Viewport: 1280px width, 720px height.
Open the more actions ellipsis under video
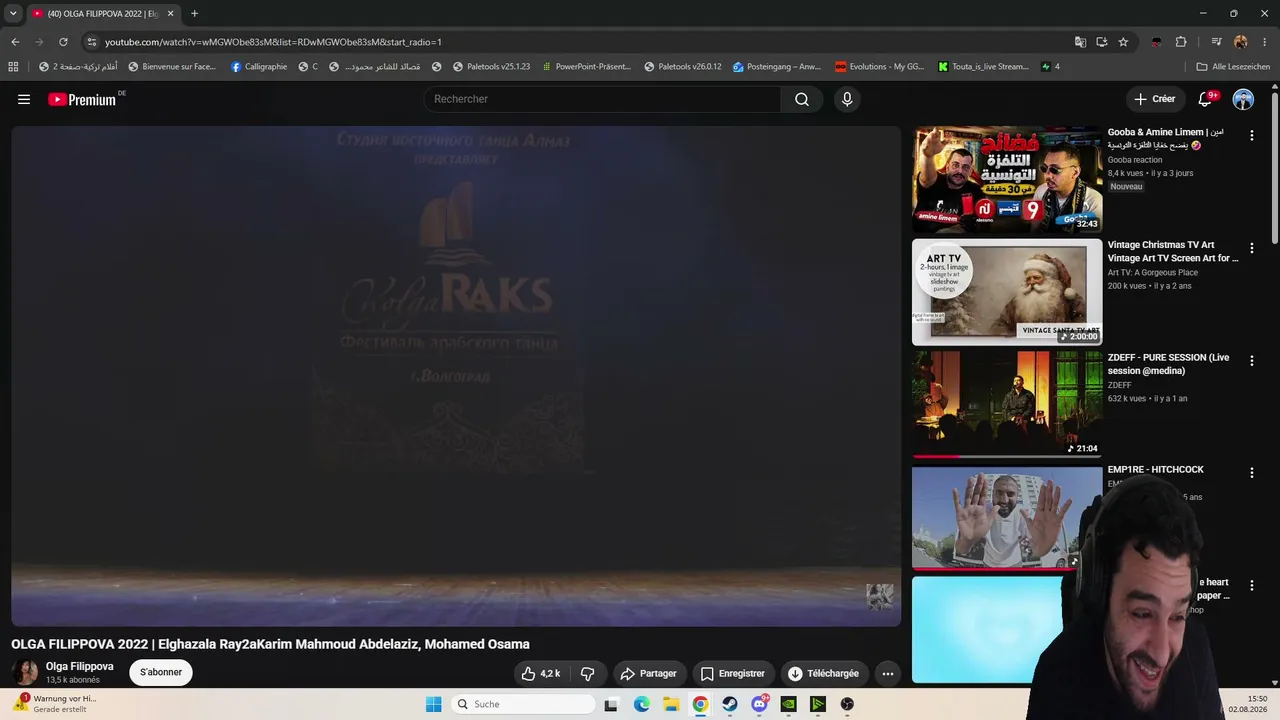click(x=887, y=674)
